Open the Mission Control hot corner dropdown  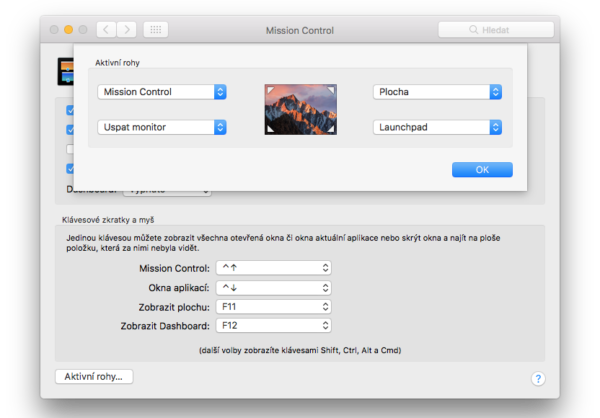(x=162, y=92)
